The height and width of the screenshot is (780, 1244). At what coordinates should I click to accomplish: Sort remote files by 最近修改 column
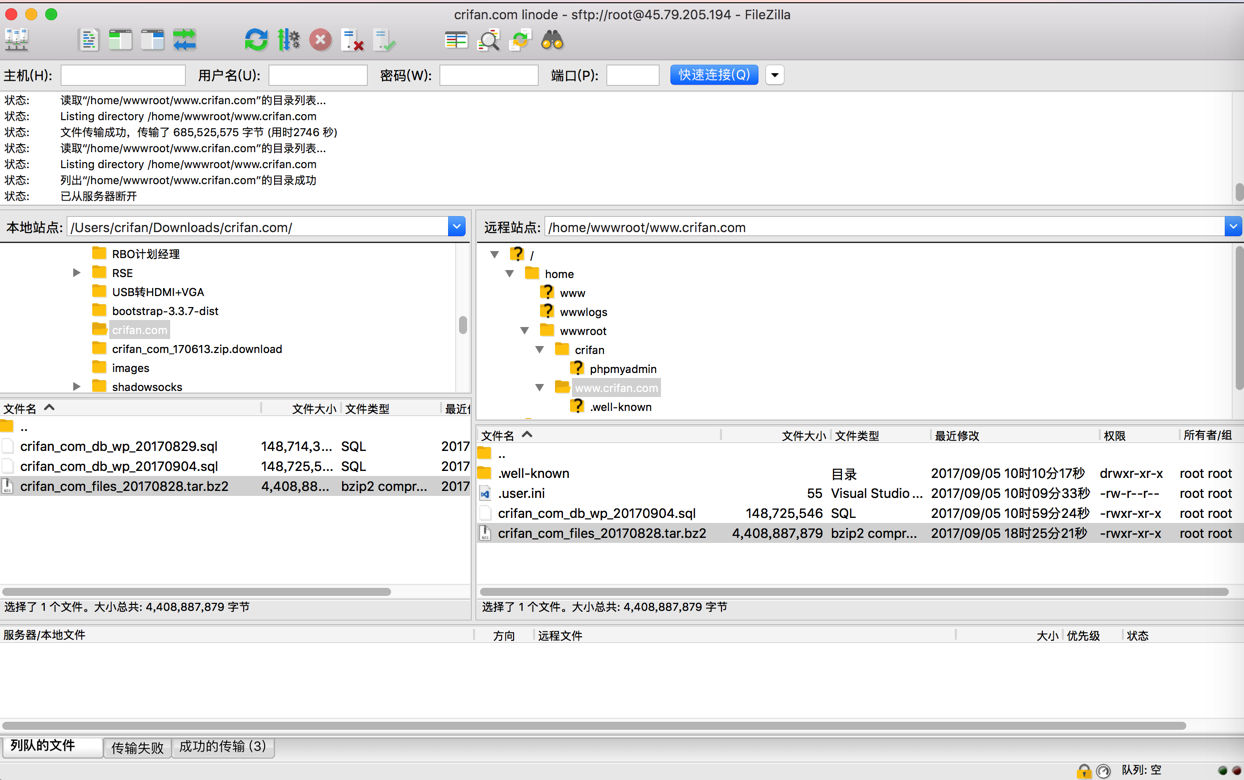tap(1014, 435)
